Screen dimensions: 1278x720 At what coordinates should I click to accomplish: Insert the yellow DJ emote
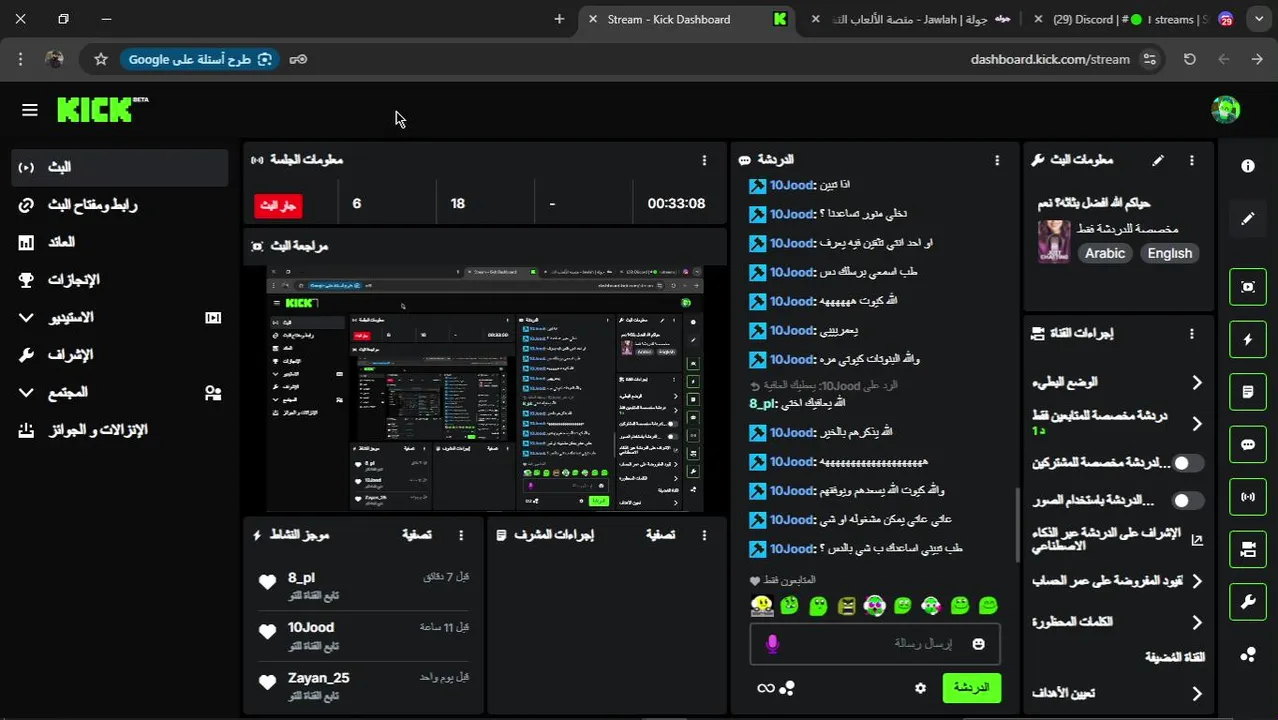pos(762,605)
